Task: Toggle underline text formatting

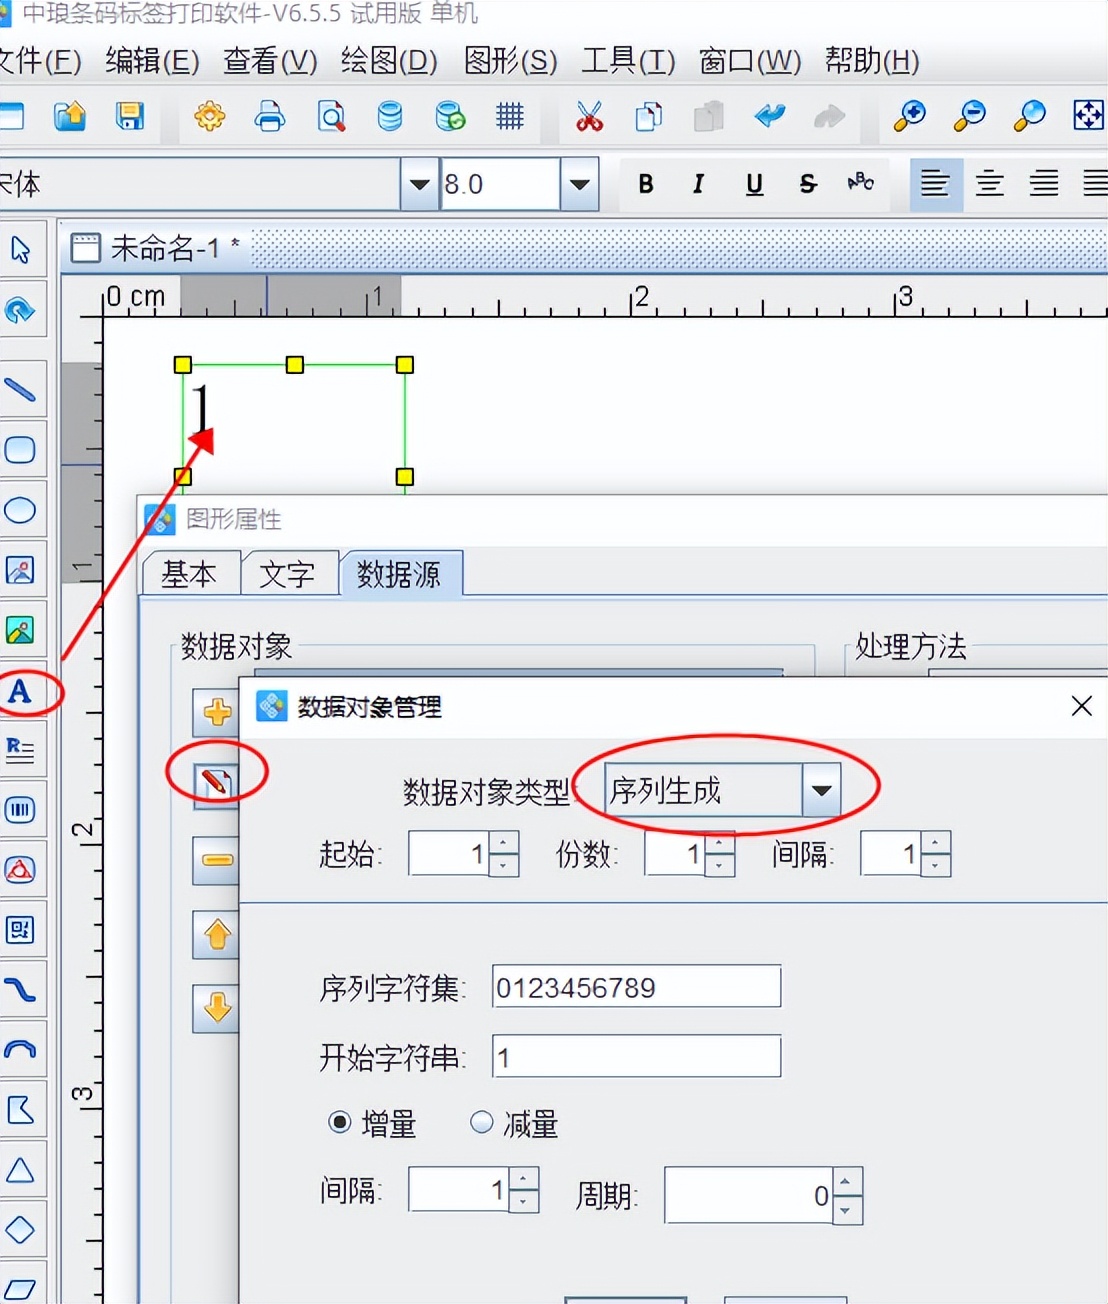Action: 753,183
